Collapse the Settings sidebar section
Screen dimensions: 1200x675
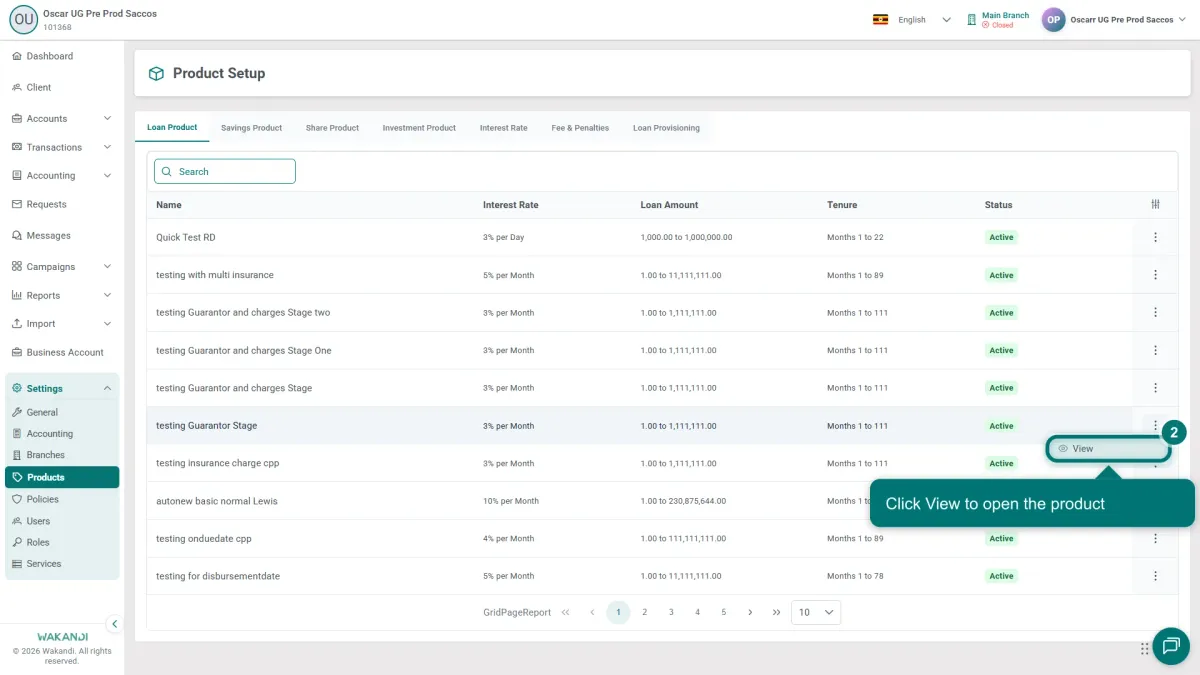pyautogui.click(x=60, y=388)
